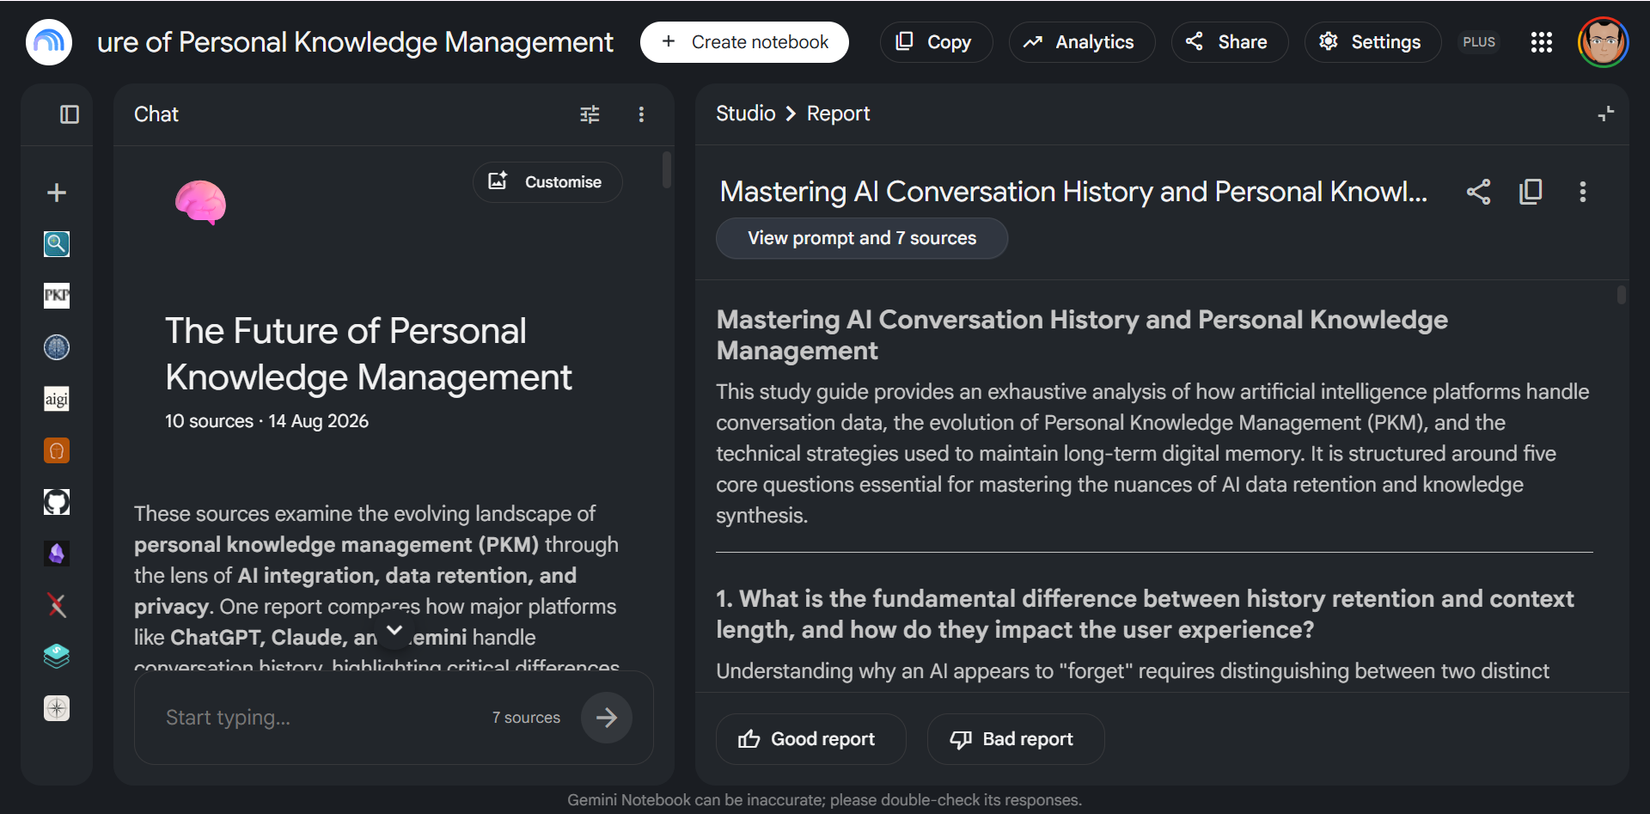Click the 'The Future of Personal Knowledge Management' heading

point(368,354)
